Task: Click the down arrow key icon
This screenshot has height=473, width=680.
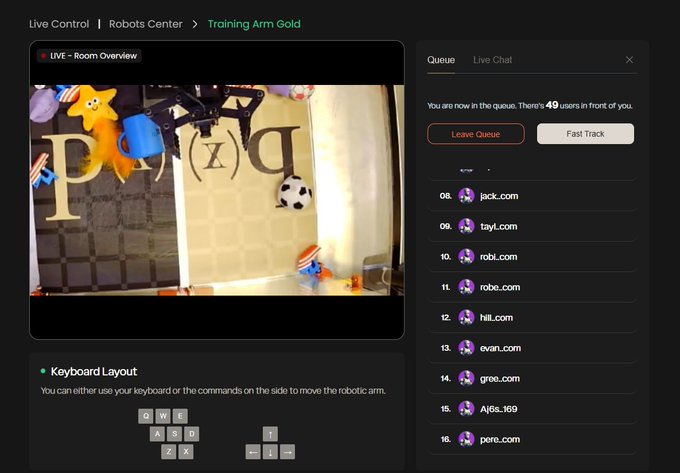Action: (x=270, y=452)
